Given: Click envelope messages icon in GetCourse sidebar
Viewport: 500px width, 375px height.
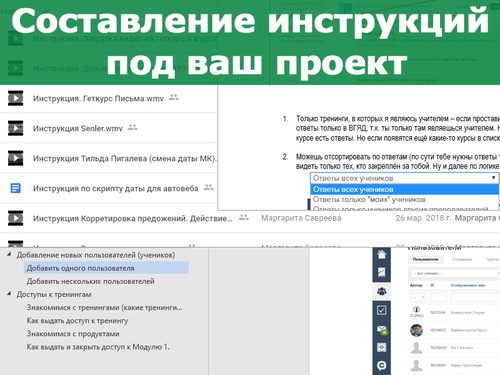Looking at the screenshot, I should tap(382, 330).
